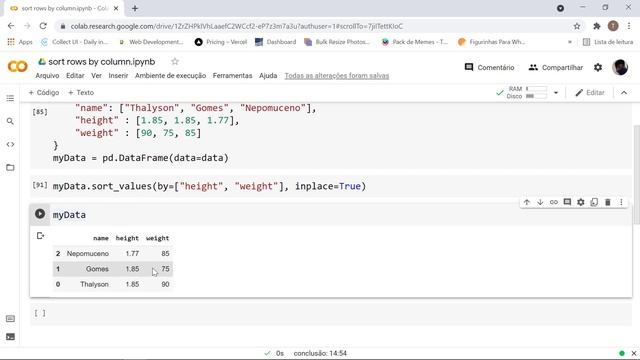The image size is (640, 360).
Task: Click 'conclusão: 14:54' status text
Action: pos(320,353)
